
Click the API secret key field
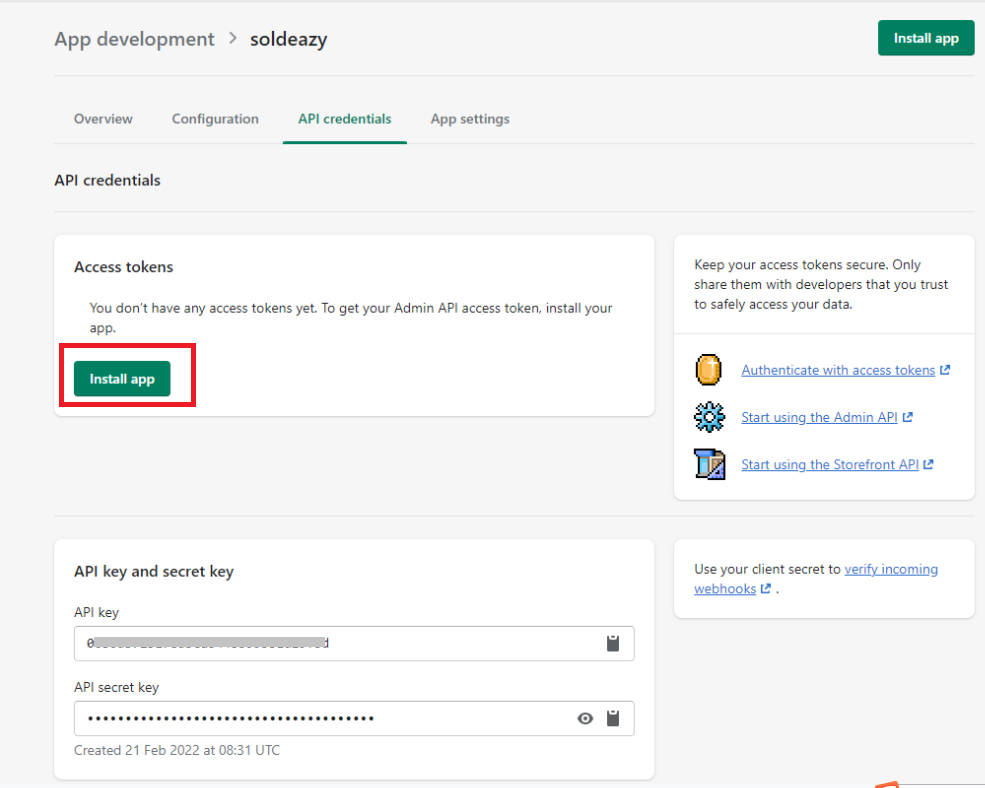coord(354,718)
